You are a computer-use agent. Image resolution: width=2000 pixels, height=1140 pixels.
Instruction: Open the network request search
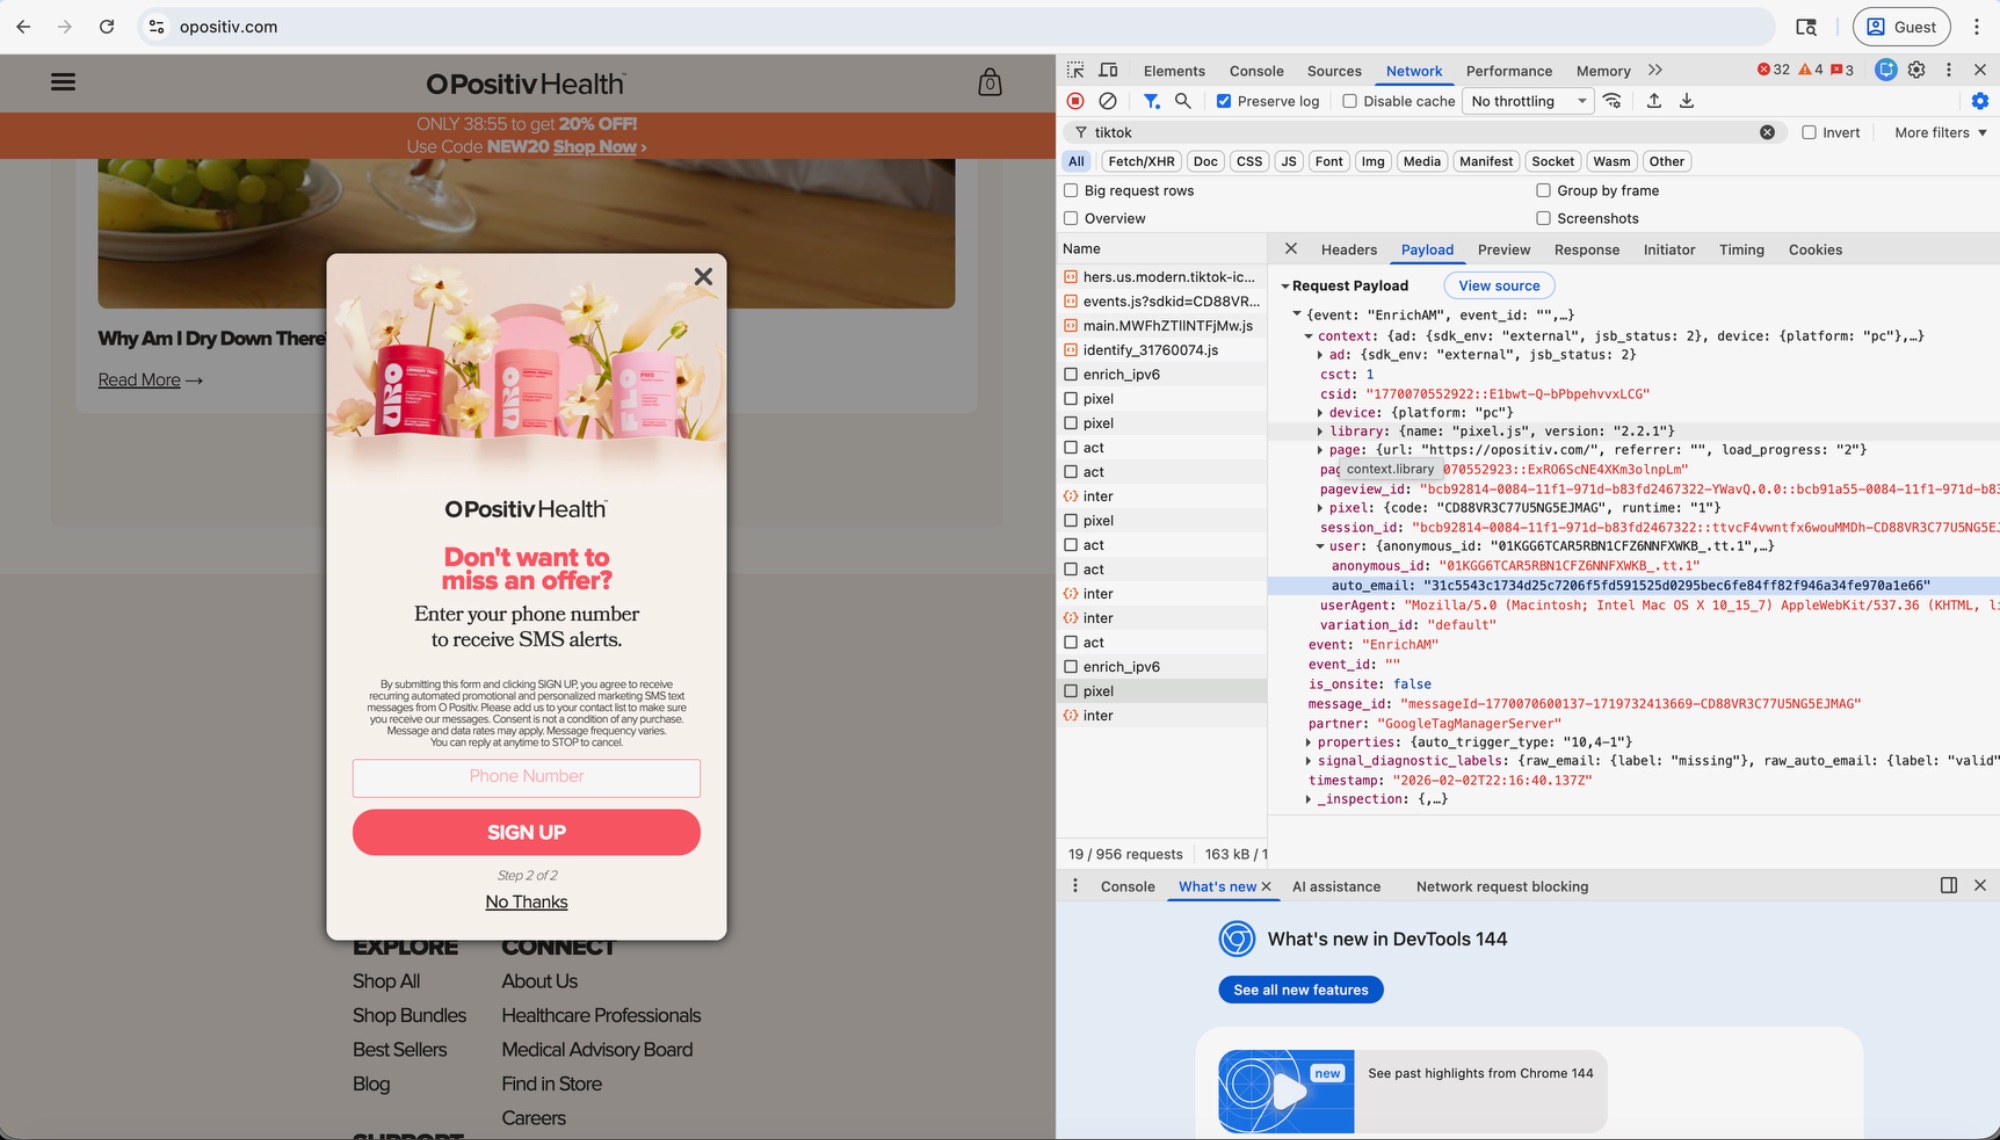click(x=1184, y=100)
